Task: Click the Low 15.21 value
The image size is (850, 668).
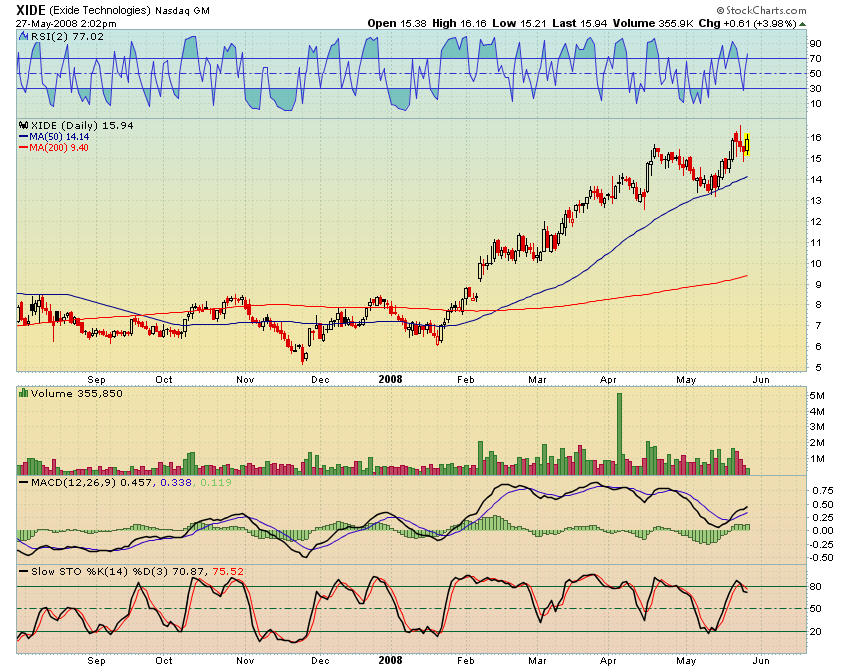Action: (x=520, y=23)
